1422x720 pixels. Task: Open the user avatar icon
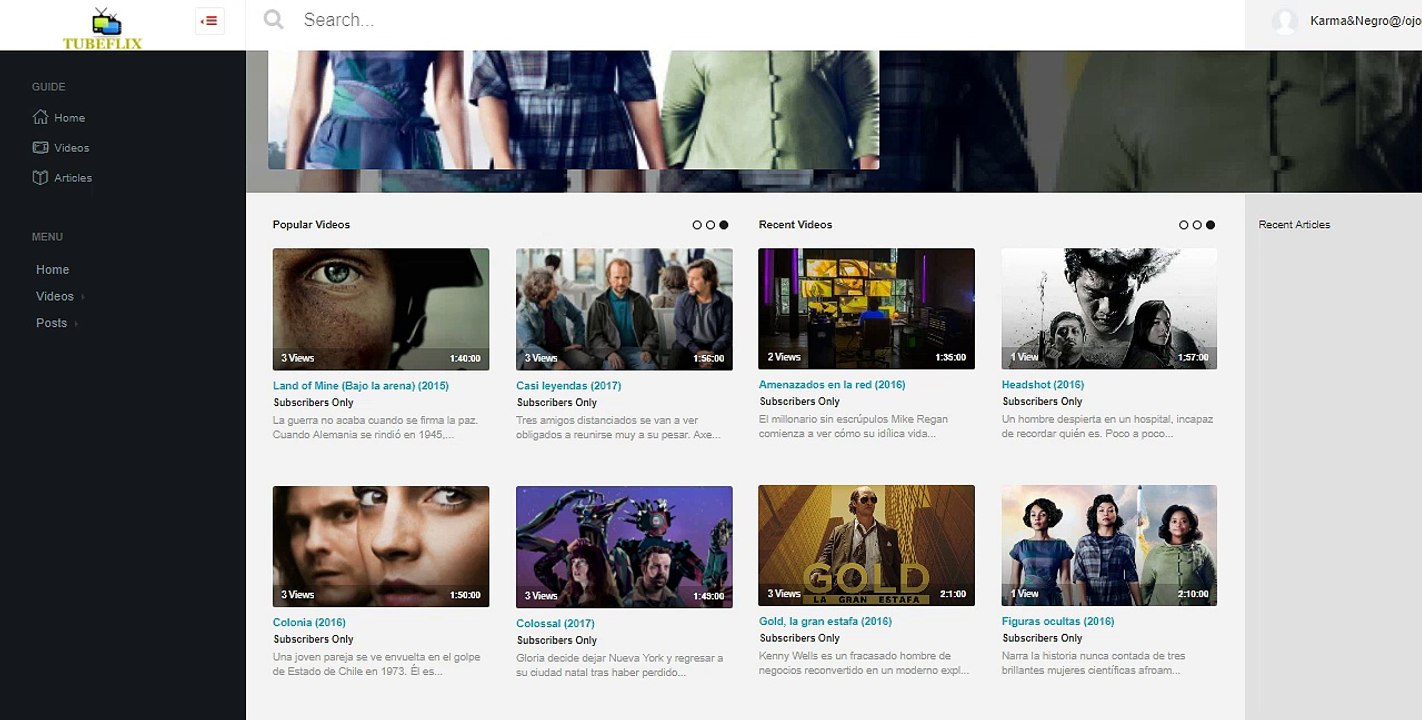point(1285,21)
